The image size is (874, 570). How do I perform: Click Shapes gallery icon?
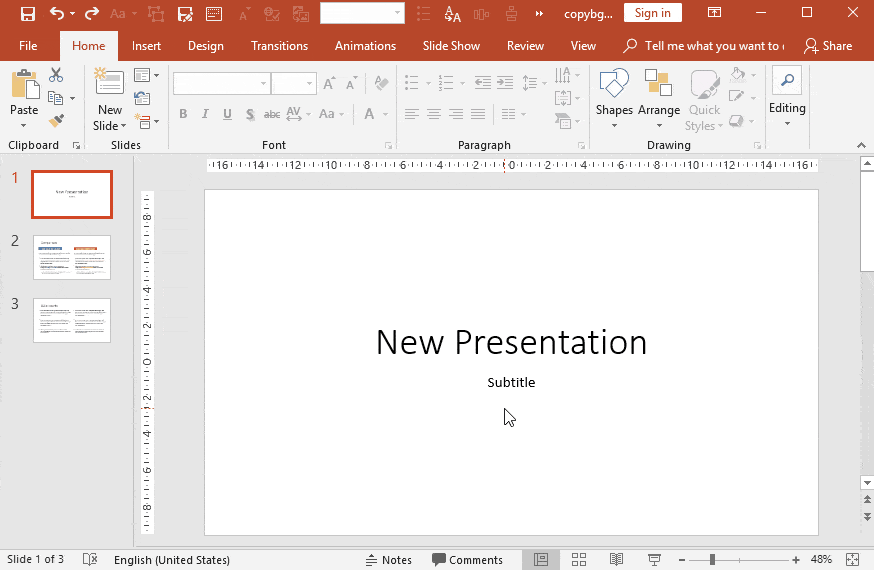click(x=614, y=82)
